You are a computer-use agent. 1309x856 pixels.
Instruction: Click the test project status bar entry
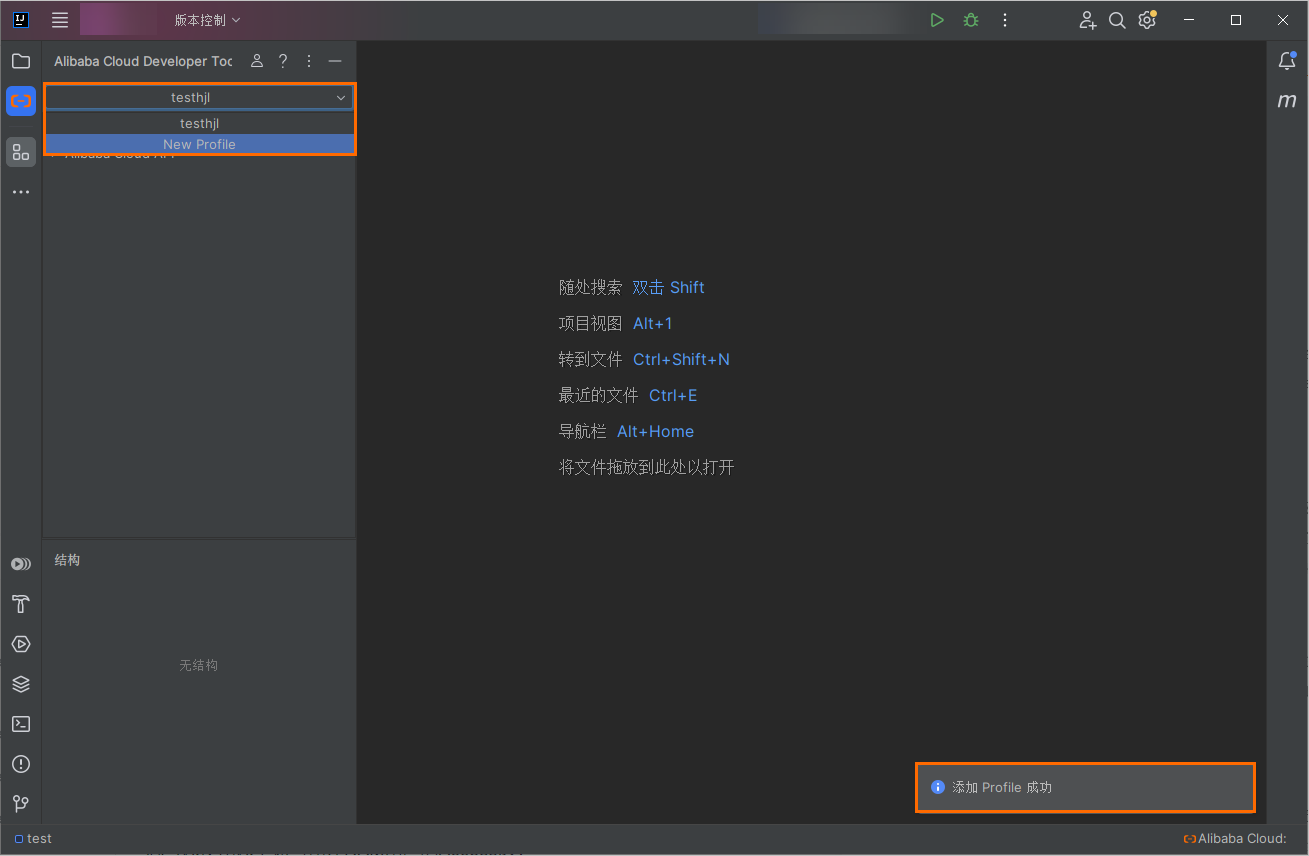[x=33, y=838]
